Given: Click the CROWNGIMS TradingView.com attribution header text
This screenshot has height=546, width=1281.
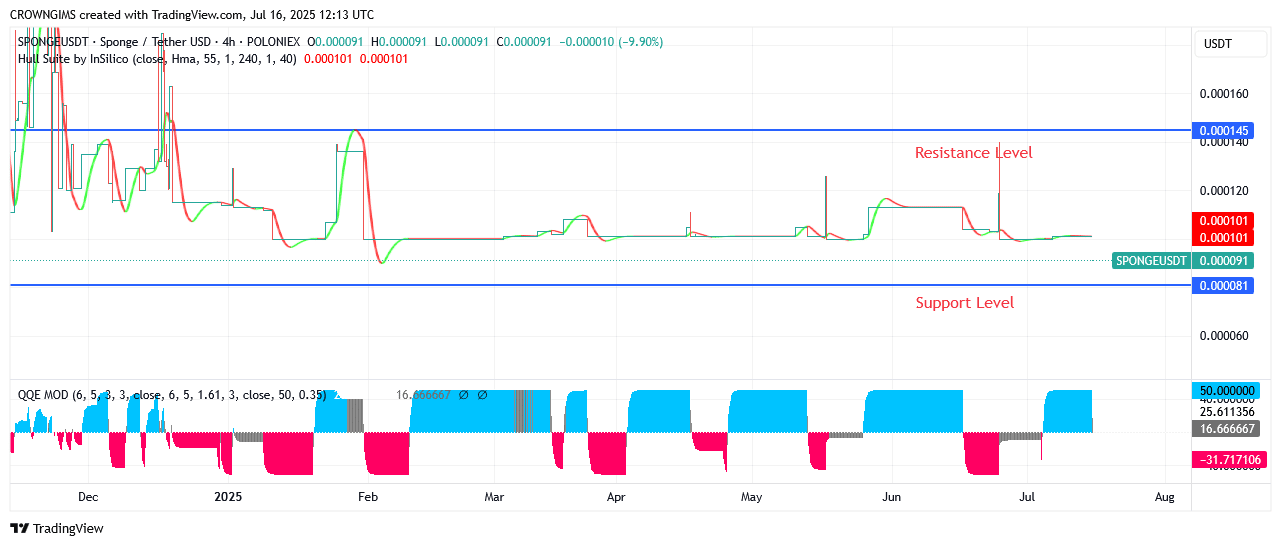Looking at the screenshot, I should [x=192, y=15].
